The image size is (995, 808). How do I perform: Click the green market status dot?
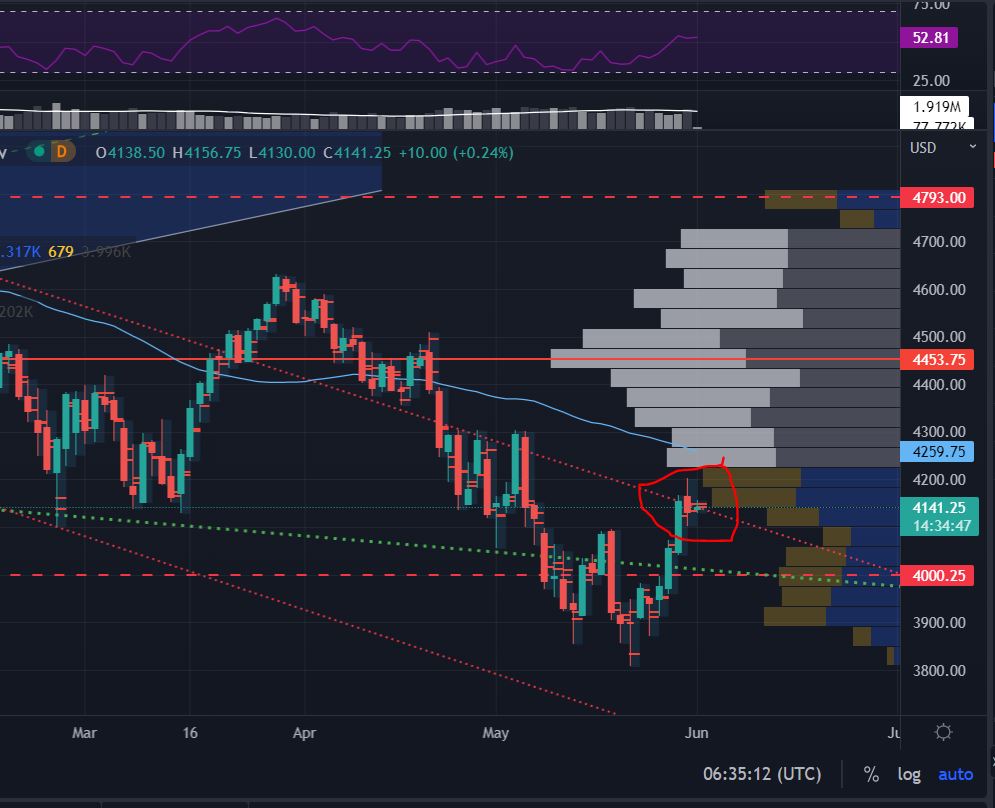click(x=39, y=152)
